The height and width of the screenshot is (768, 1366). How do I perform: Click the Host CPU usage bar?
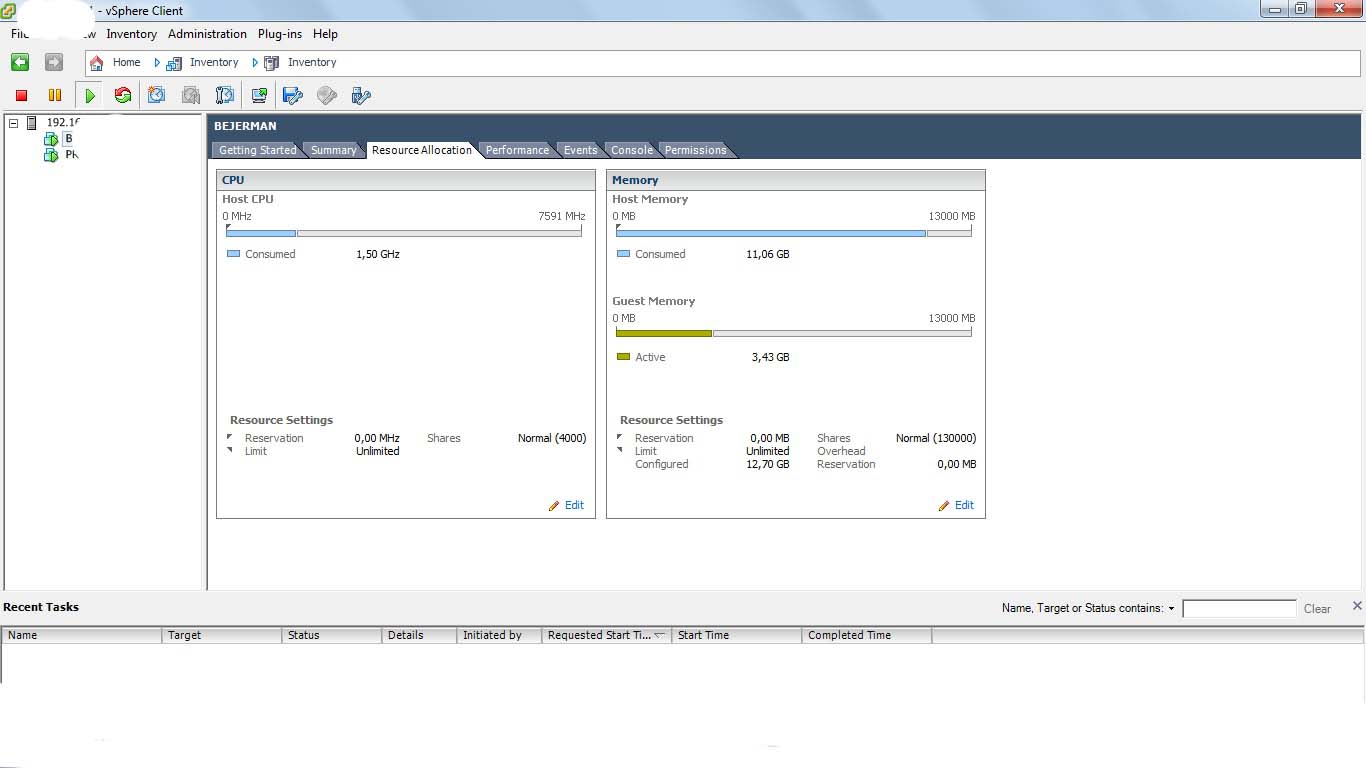(404, 232)
